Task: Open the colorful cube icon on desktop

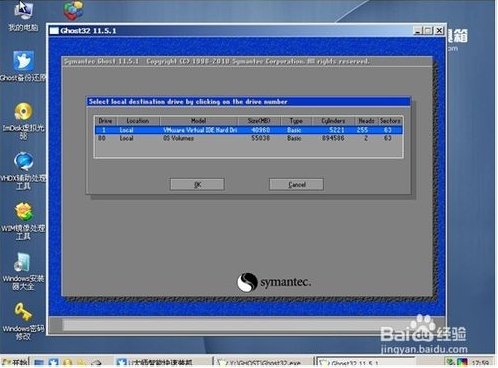Action: tap(73, 10)
